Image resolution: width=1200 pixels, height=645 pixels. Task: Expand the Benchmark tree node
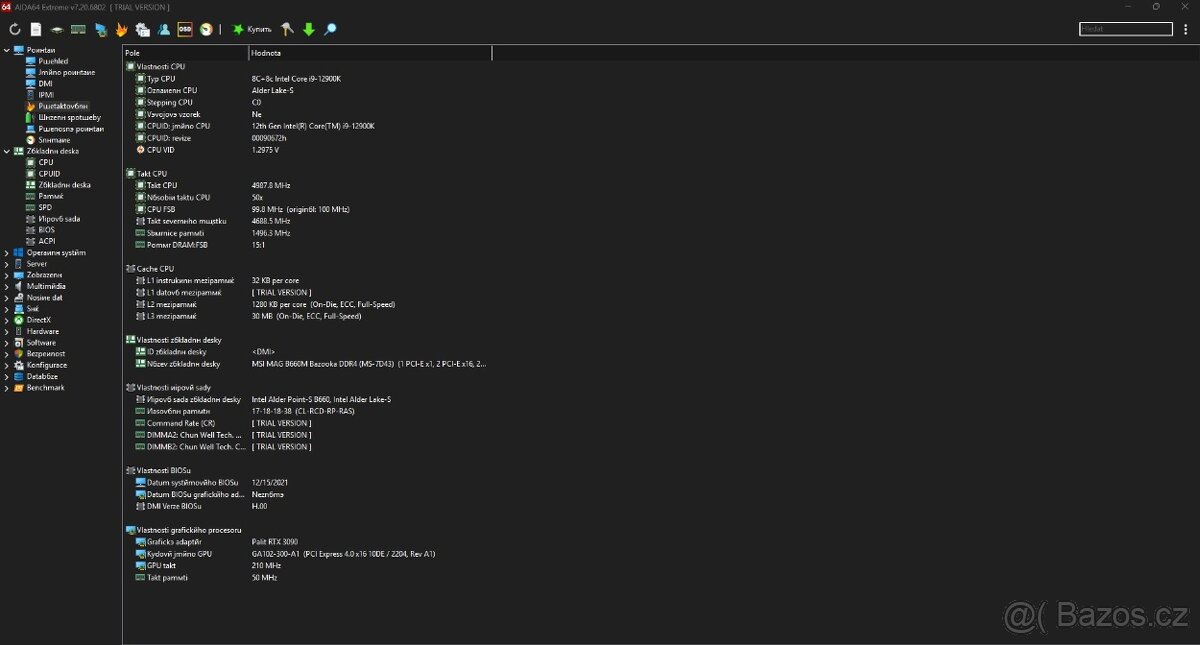click(x=7, y=388)
